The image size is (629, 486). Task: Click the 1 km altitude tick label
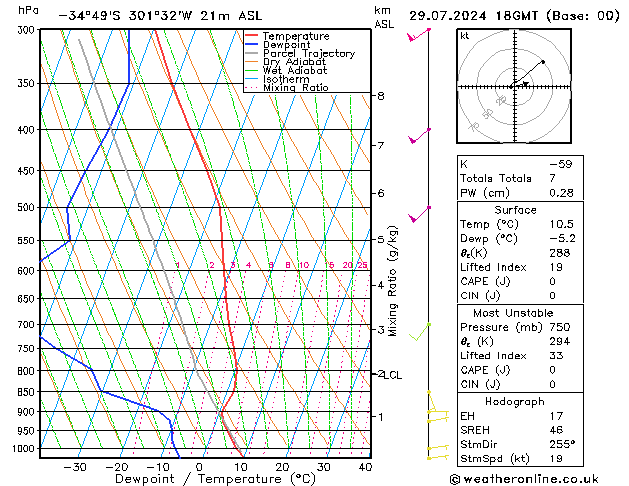point(380,417)
